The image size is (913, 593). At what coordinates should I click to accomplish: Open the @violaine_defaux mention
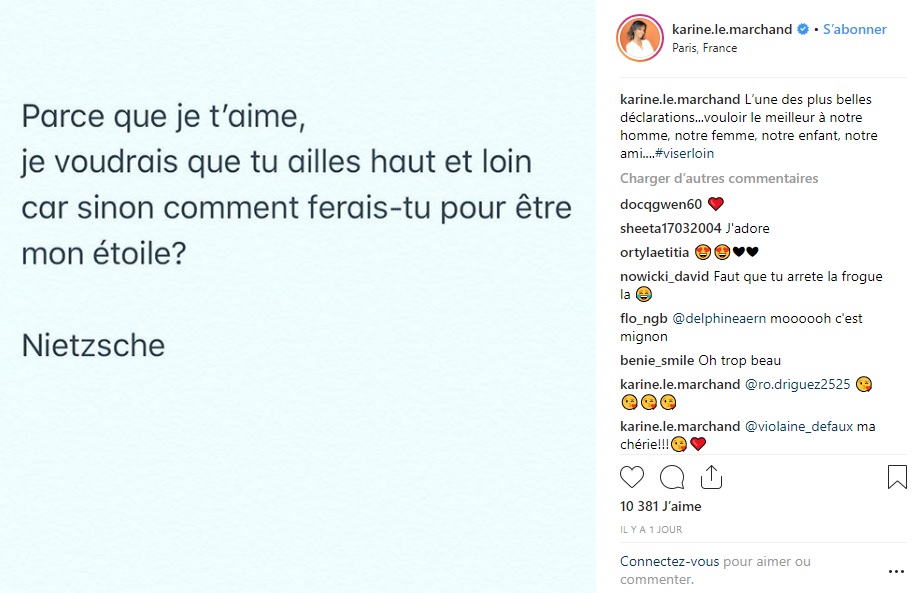click(799, 426)
